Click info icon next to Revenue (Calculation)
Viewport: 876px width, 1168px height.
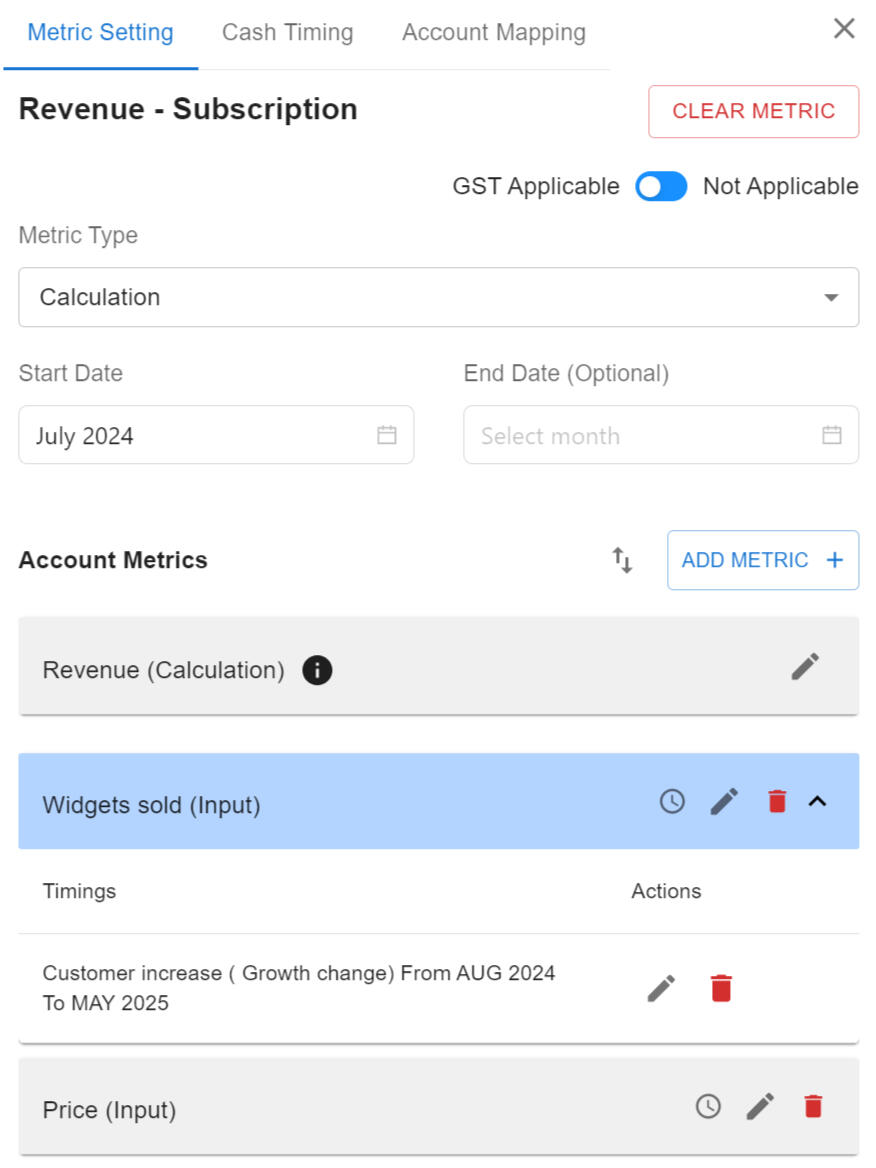317,670
